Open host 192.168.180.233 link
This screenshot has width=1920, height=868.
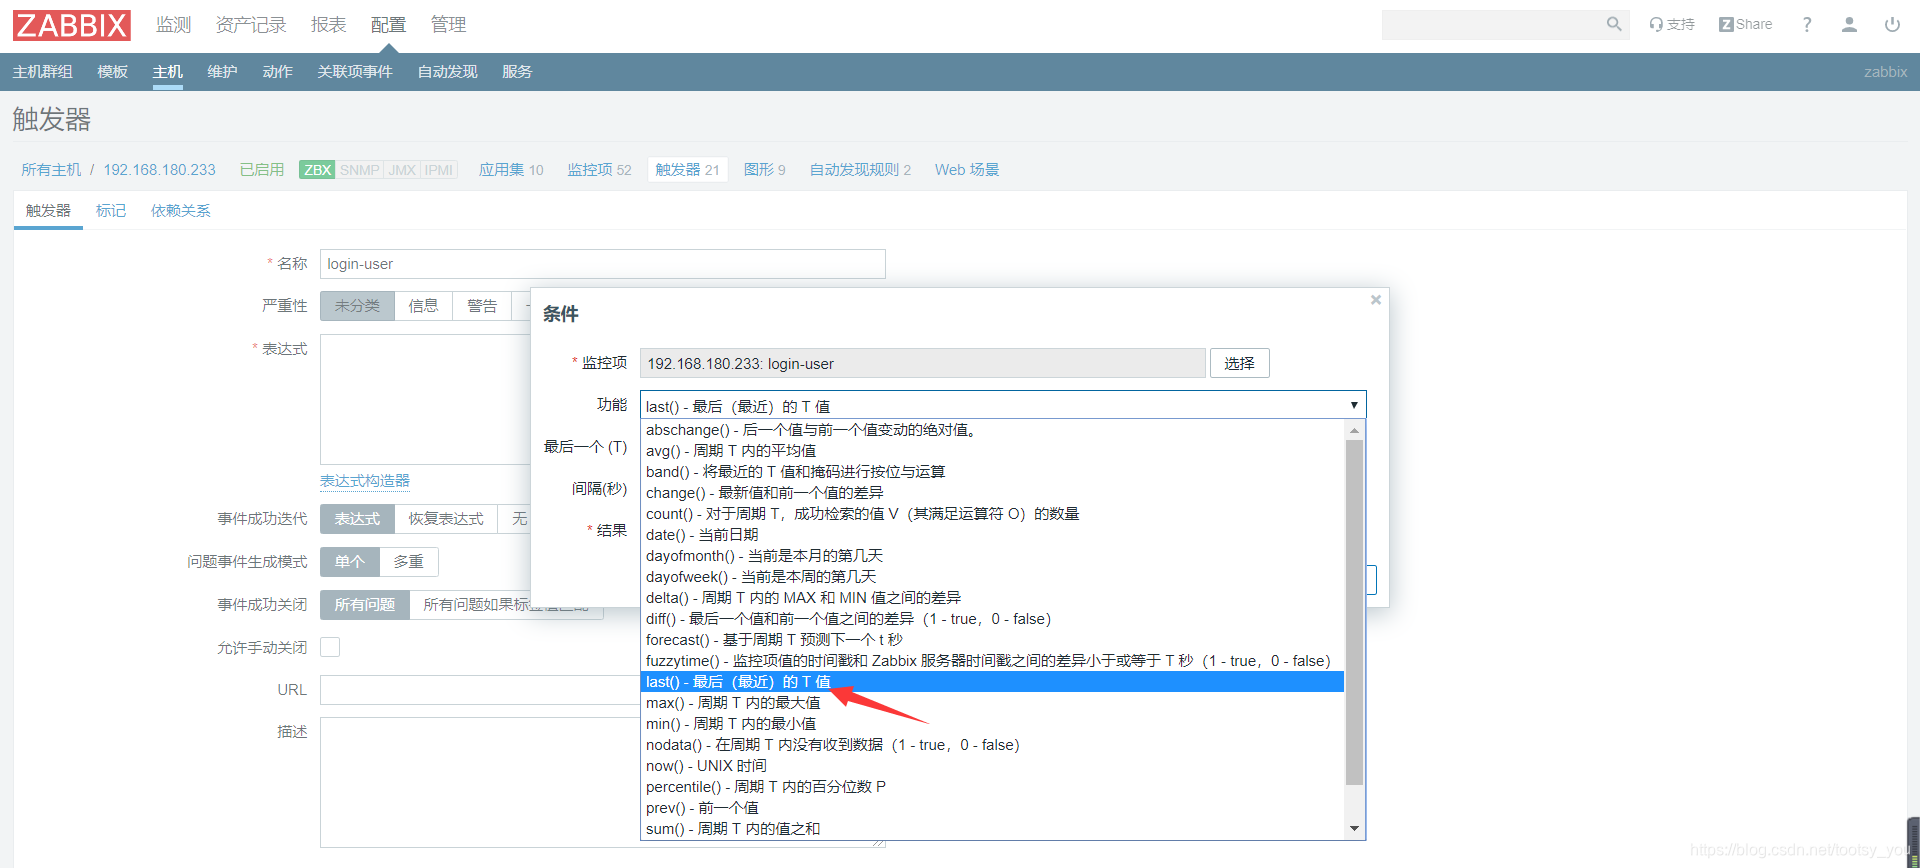click(160, 170)
